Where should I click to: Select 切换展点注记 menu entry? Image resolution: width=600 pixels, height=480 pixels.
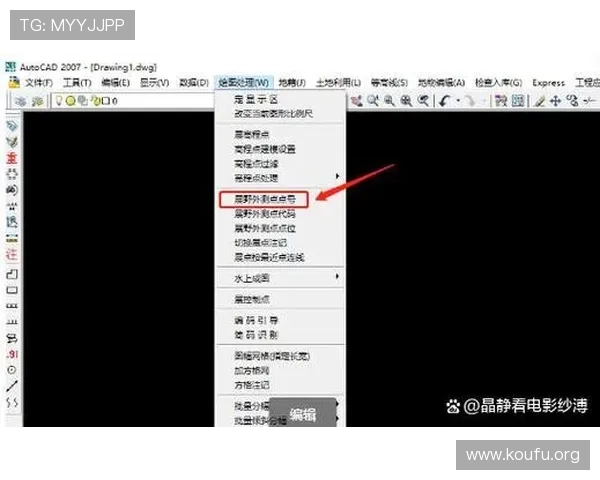pyautogui.click(x=281, y=243)
